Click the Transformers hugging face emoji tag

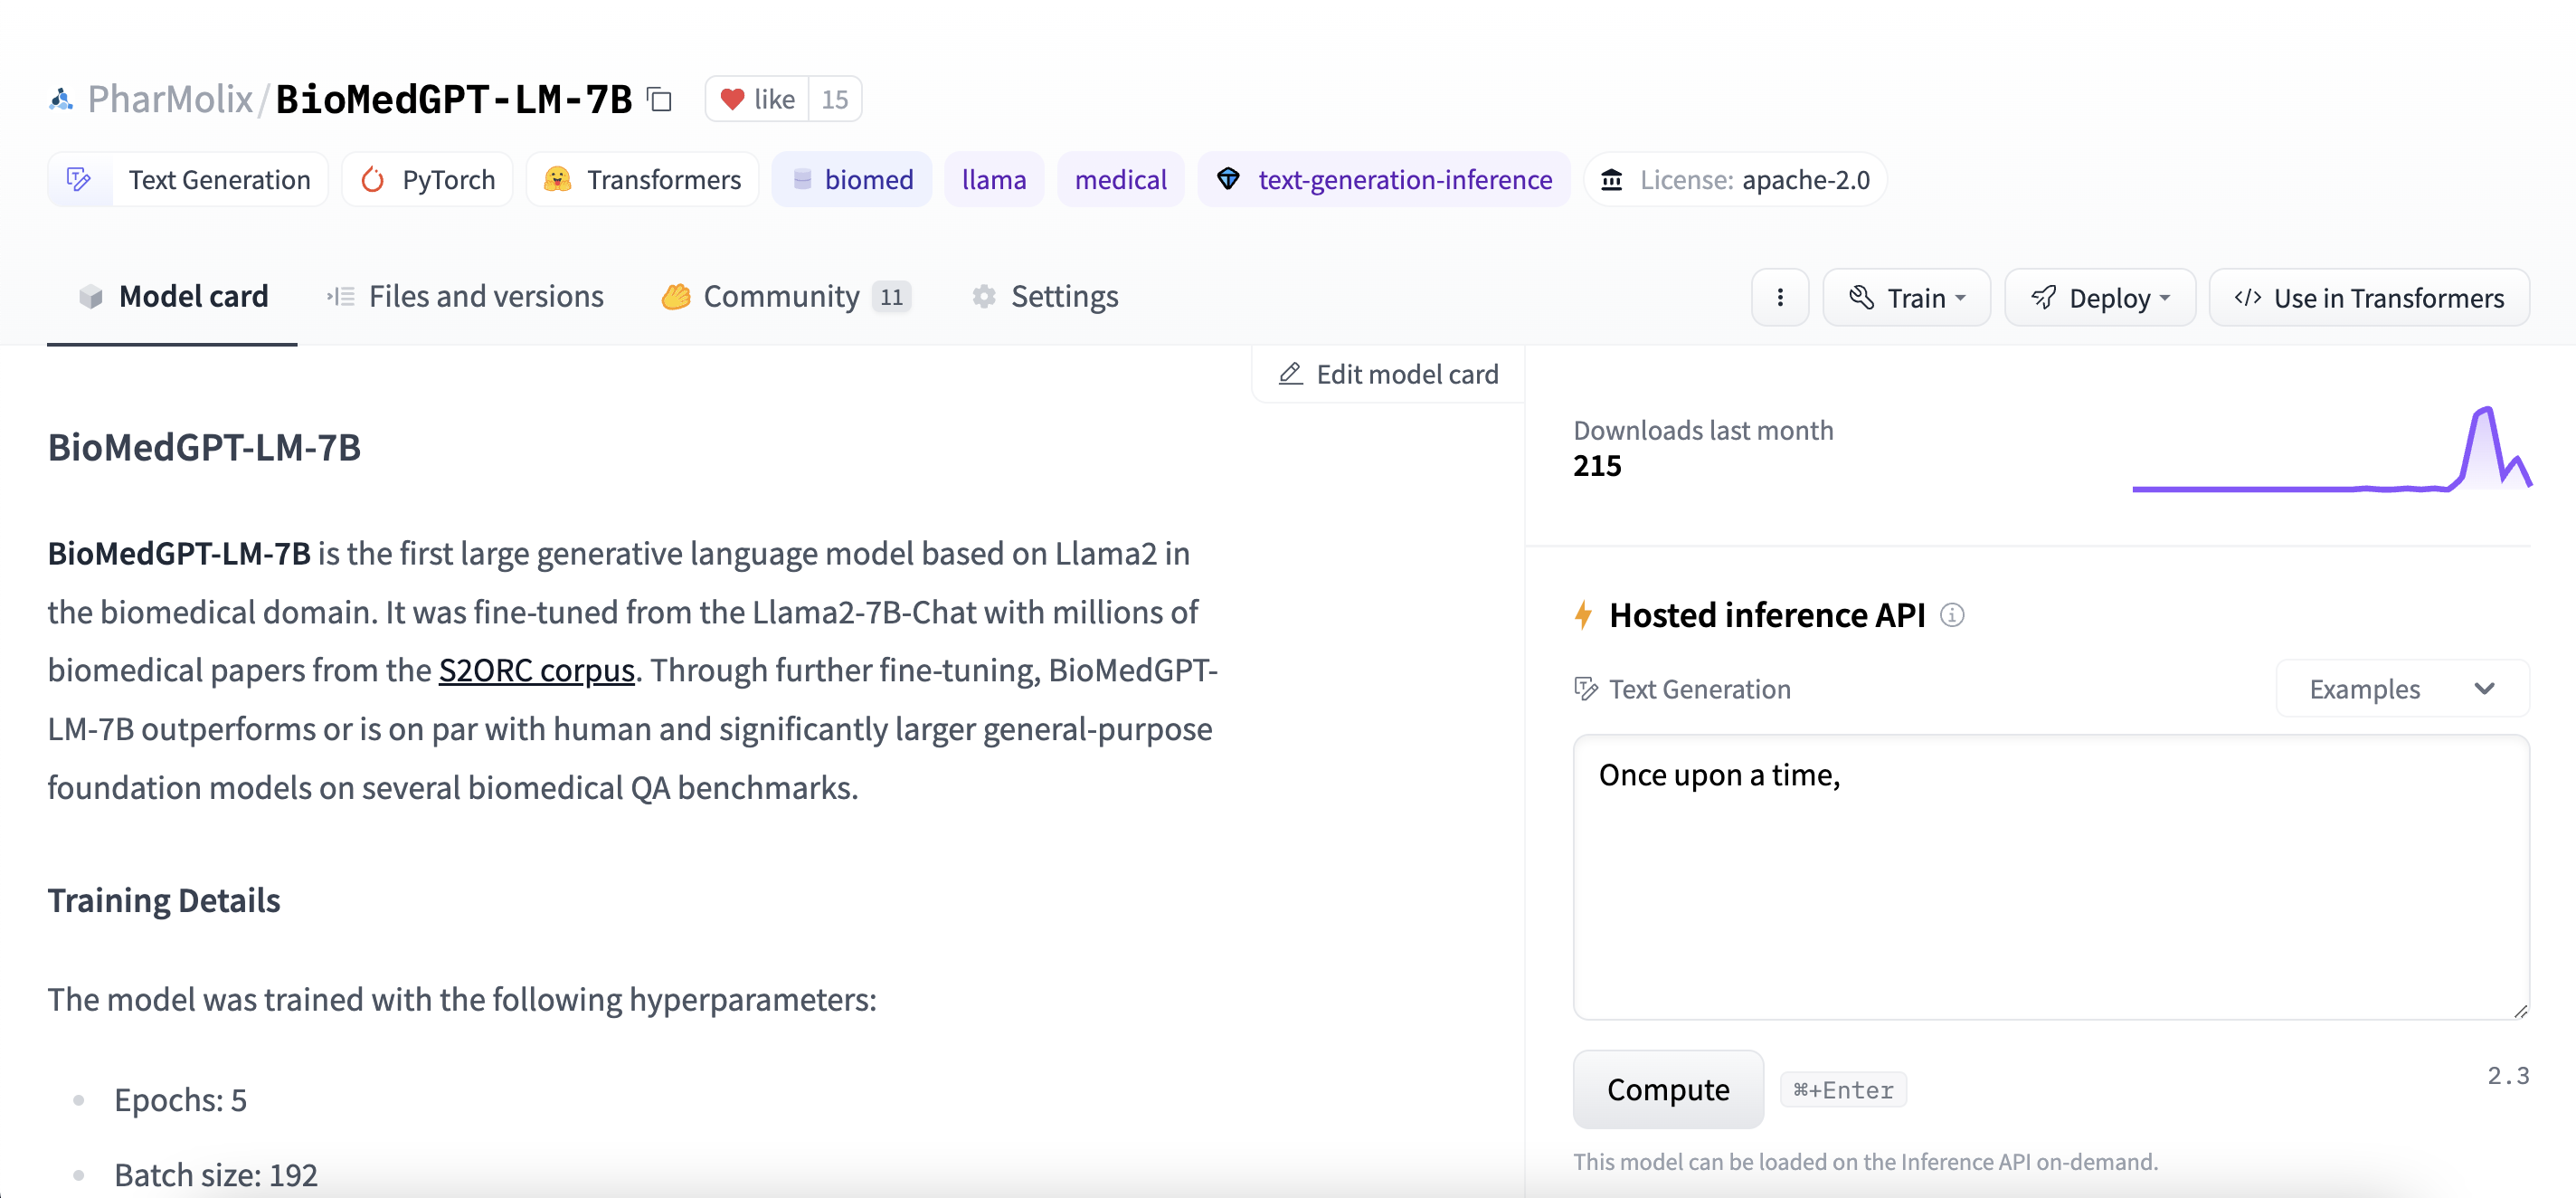[x=558, y=180]
